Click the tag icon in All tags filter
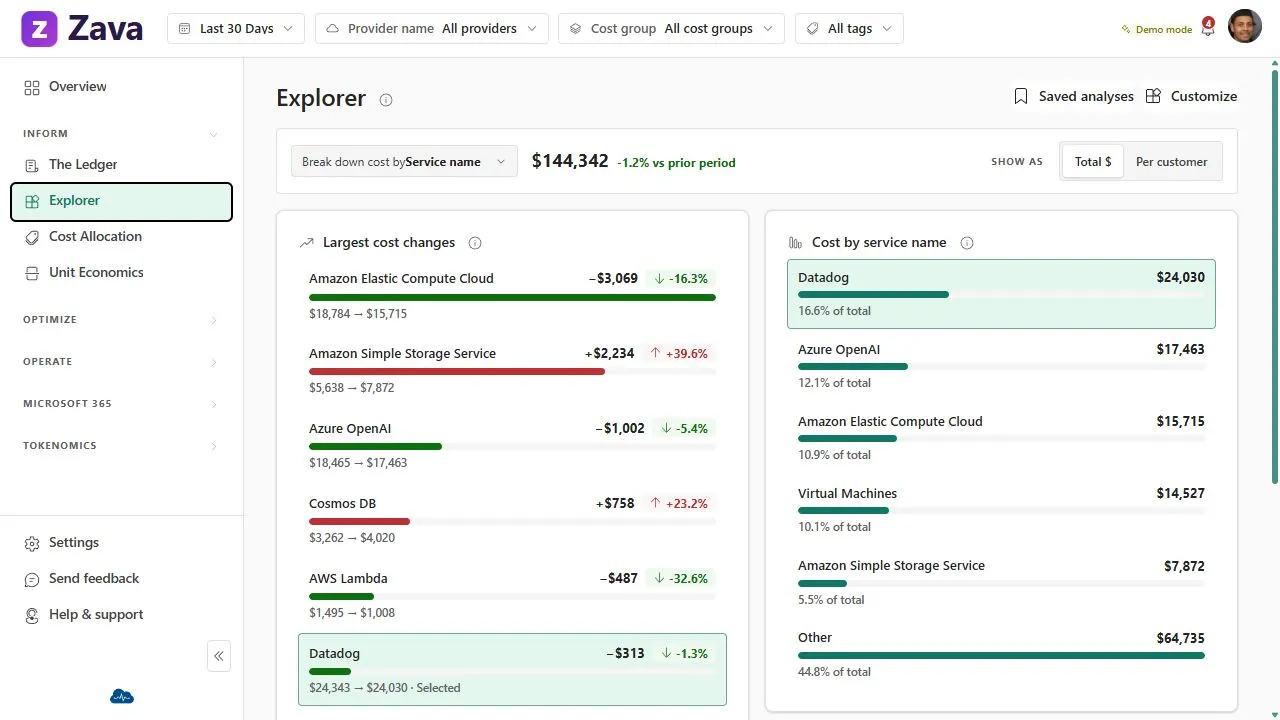This screenshot has height=720, width=1280. tap(812, 29)
